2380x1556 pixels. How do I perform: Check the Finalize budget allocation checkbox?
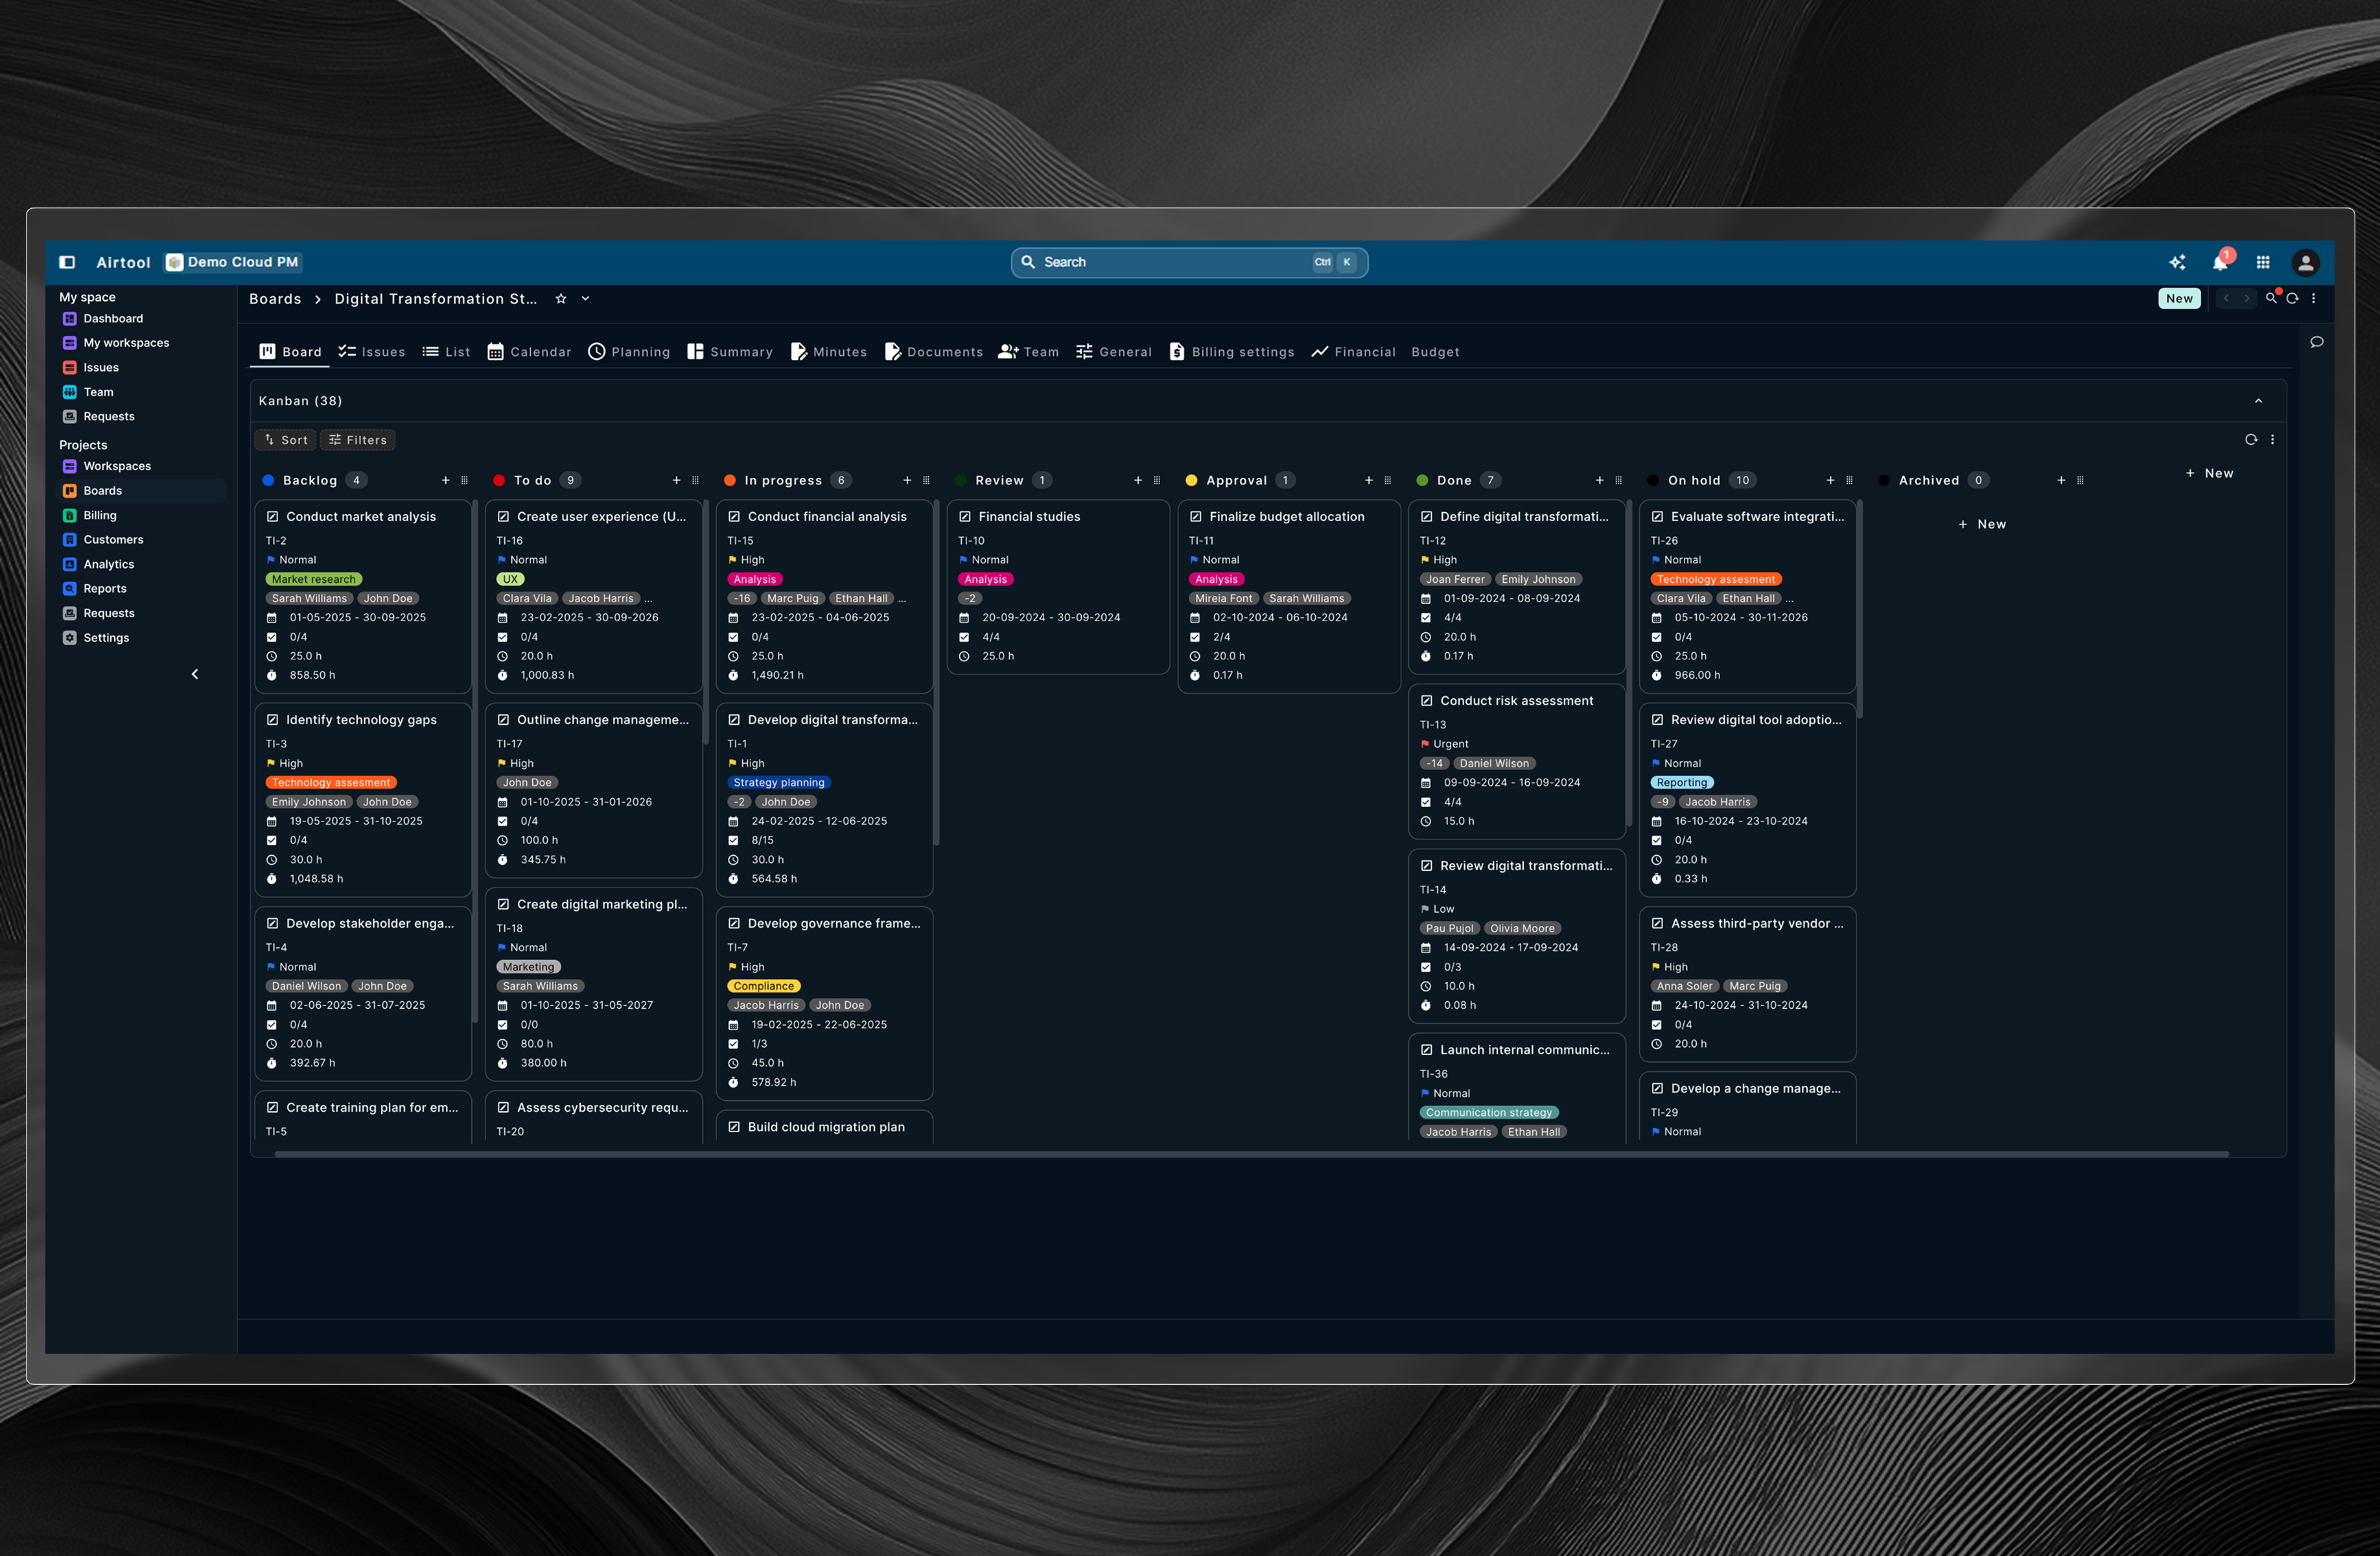pyautogui.click(x=1195, y=516)
